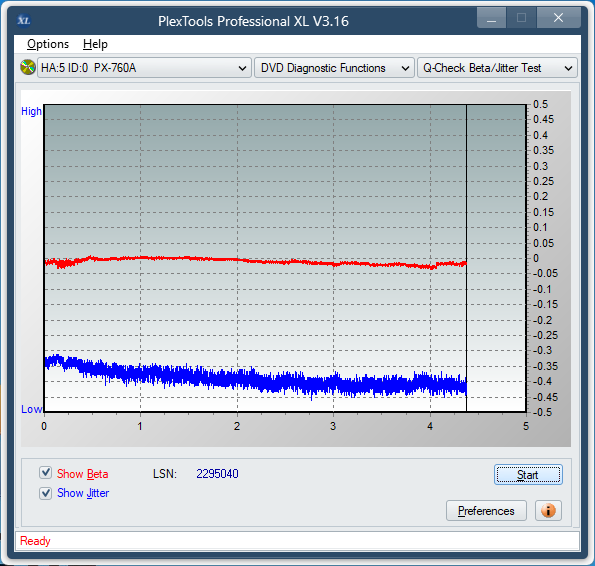Click the Ready status bar
The width and height of the screenshot is (595, 566).
coord(297,541)
